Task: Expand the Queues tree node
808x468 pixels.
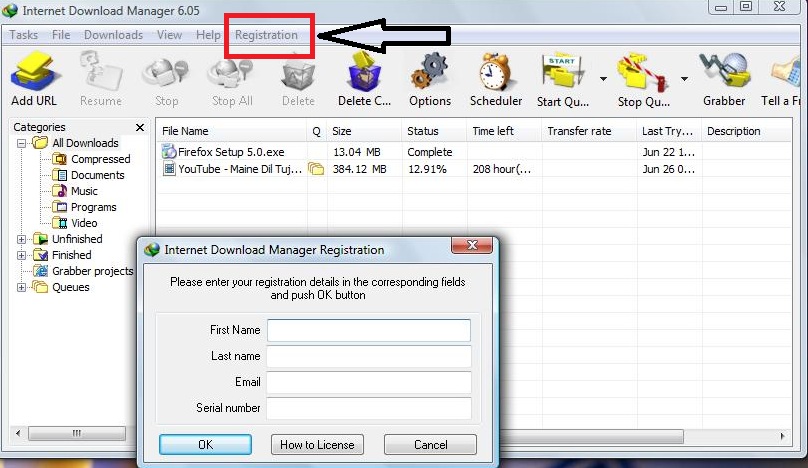Action: tap(21, 287)
